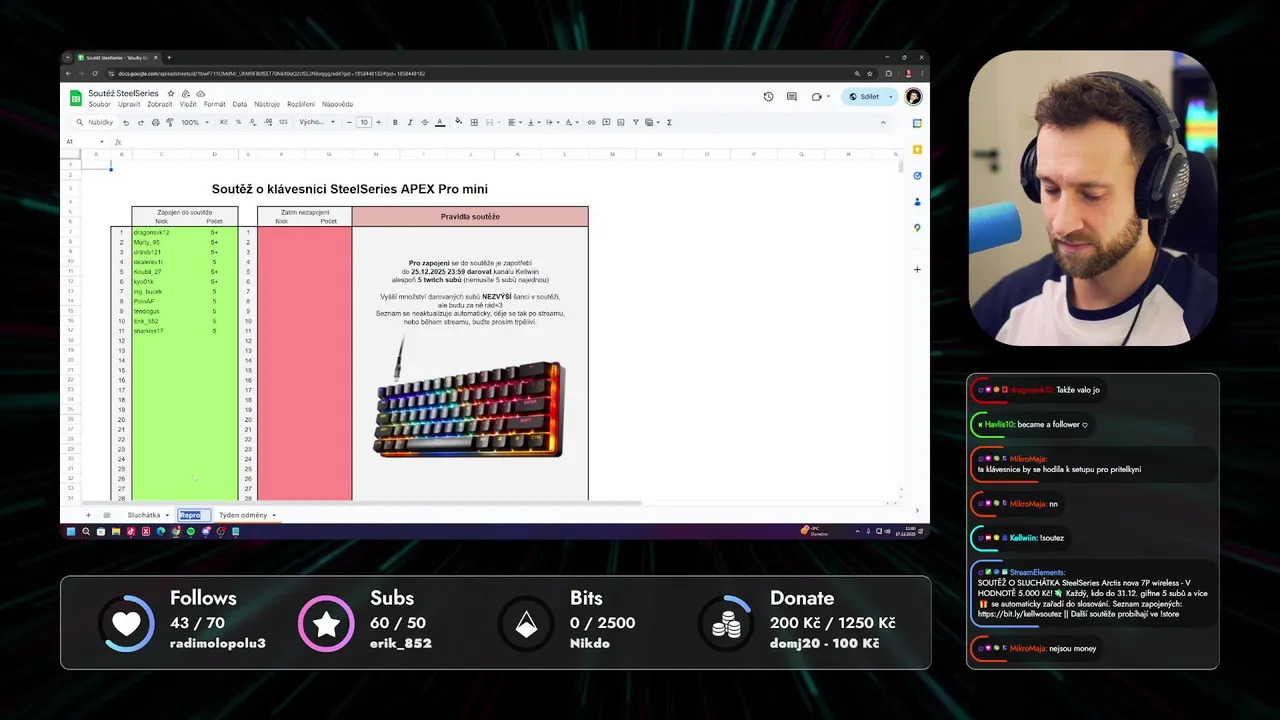Collapse the toolbar with the chevron
This screenshot has height=720, width=1280.
[x=883, y=122]
